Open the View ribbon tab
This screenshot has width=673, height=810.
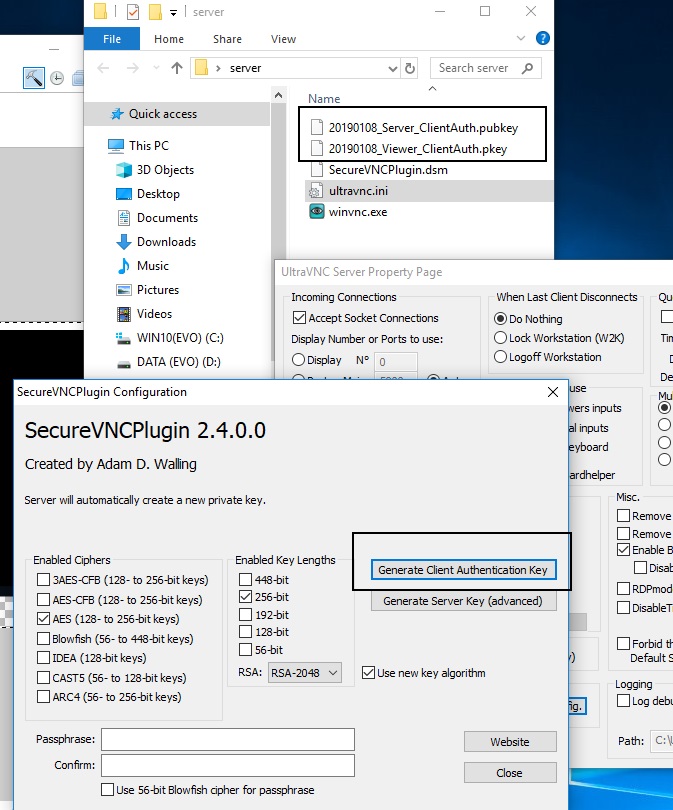point(283,39)
